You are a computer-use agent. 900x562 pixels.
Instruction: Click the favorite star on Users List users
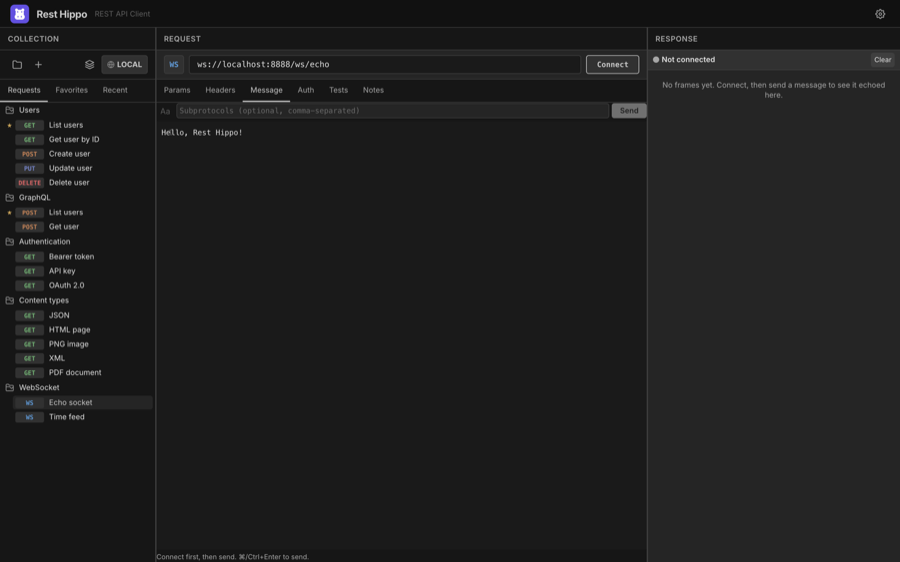coord(9,125)
